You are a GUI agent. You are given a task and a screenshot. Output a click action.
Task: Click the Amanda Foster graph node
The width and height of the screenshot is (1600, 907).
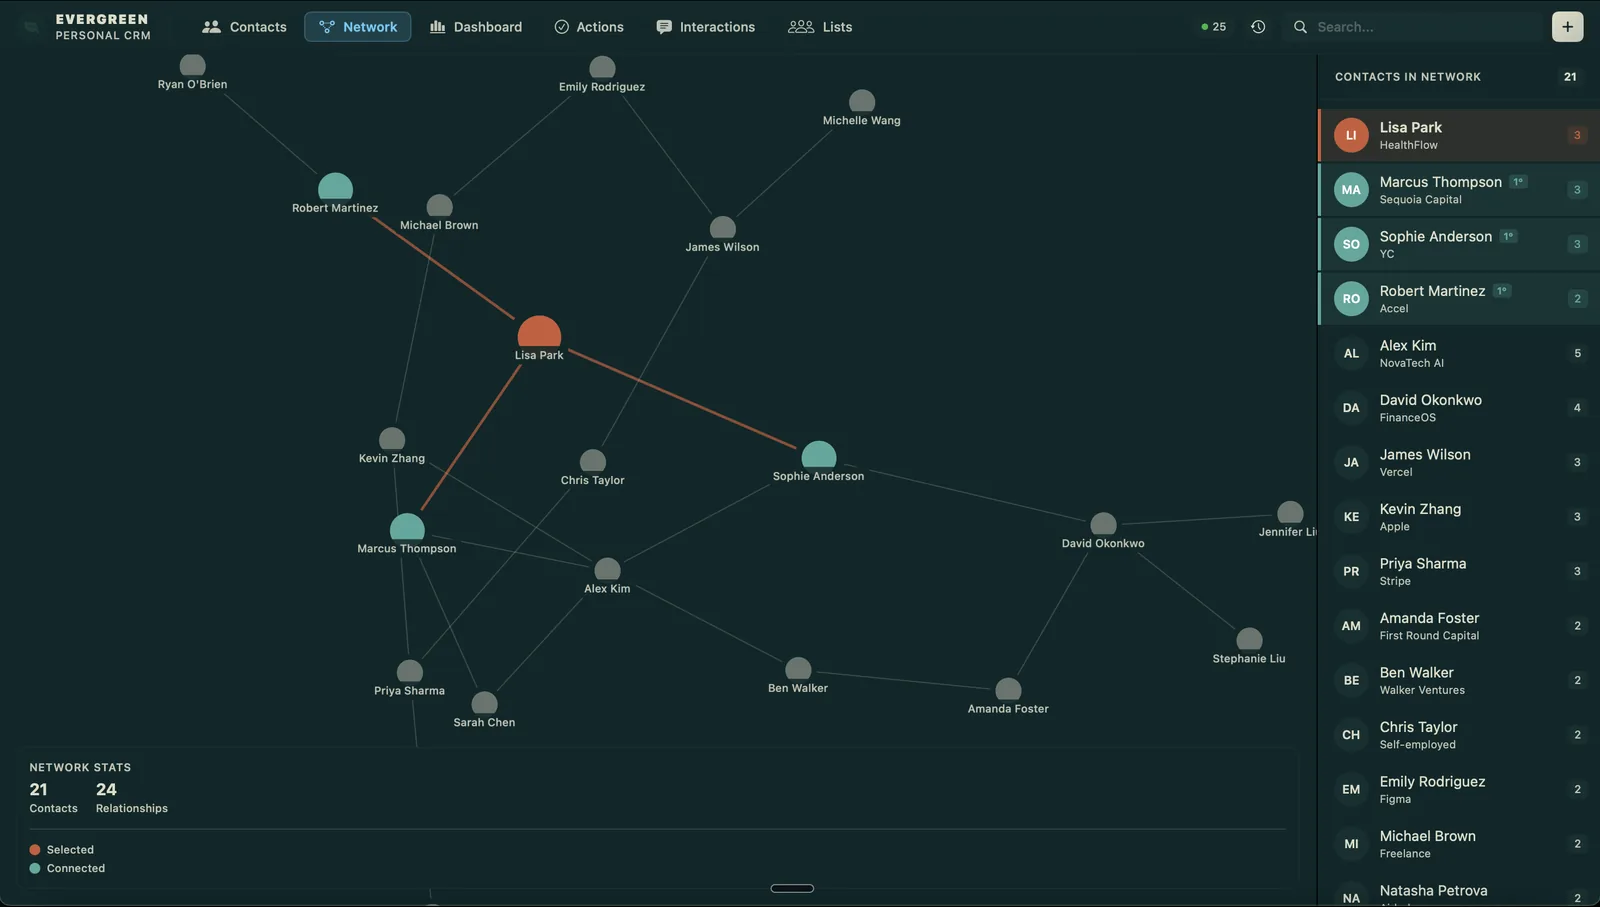click(x=1008, y=689)
